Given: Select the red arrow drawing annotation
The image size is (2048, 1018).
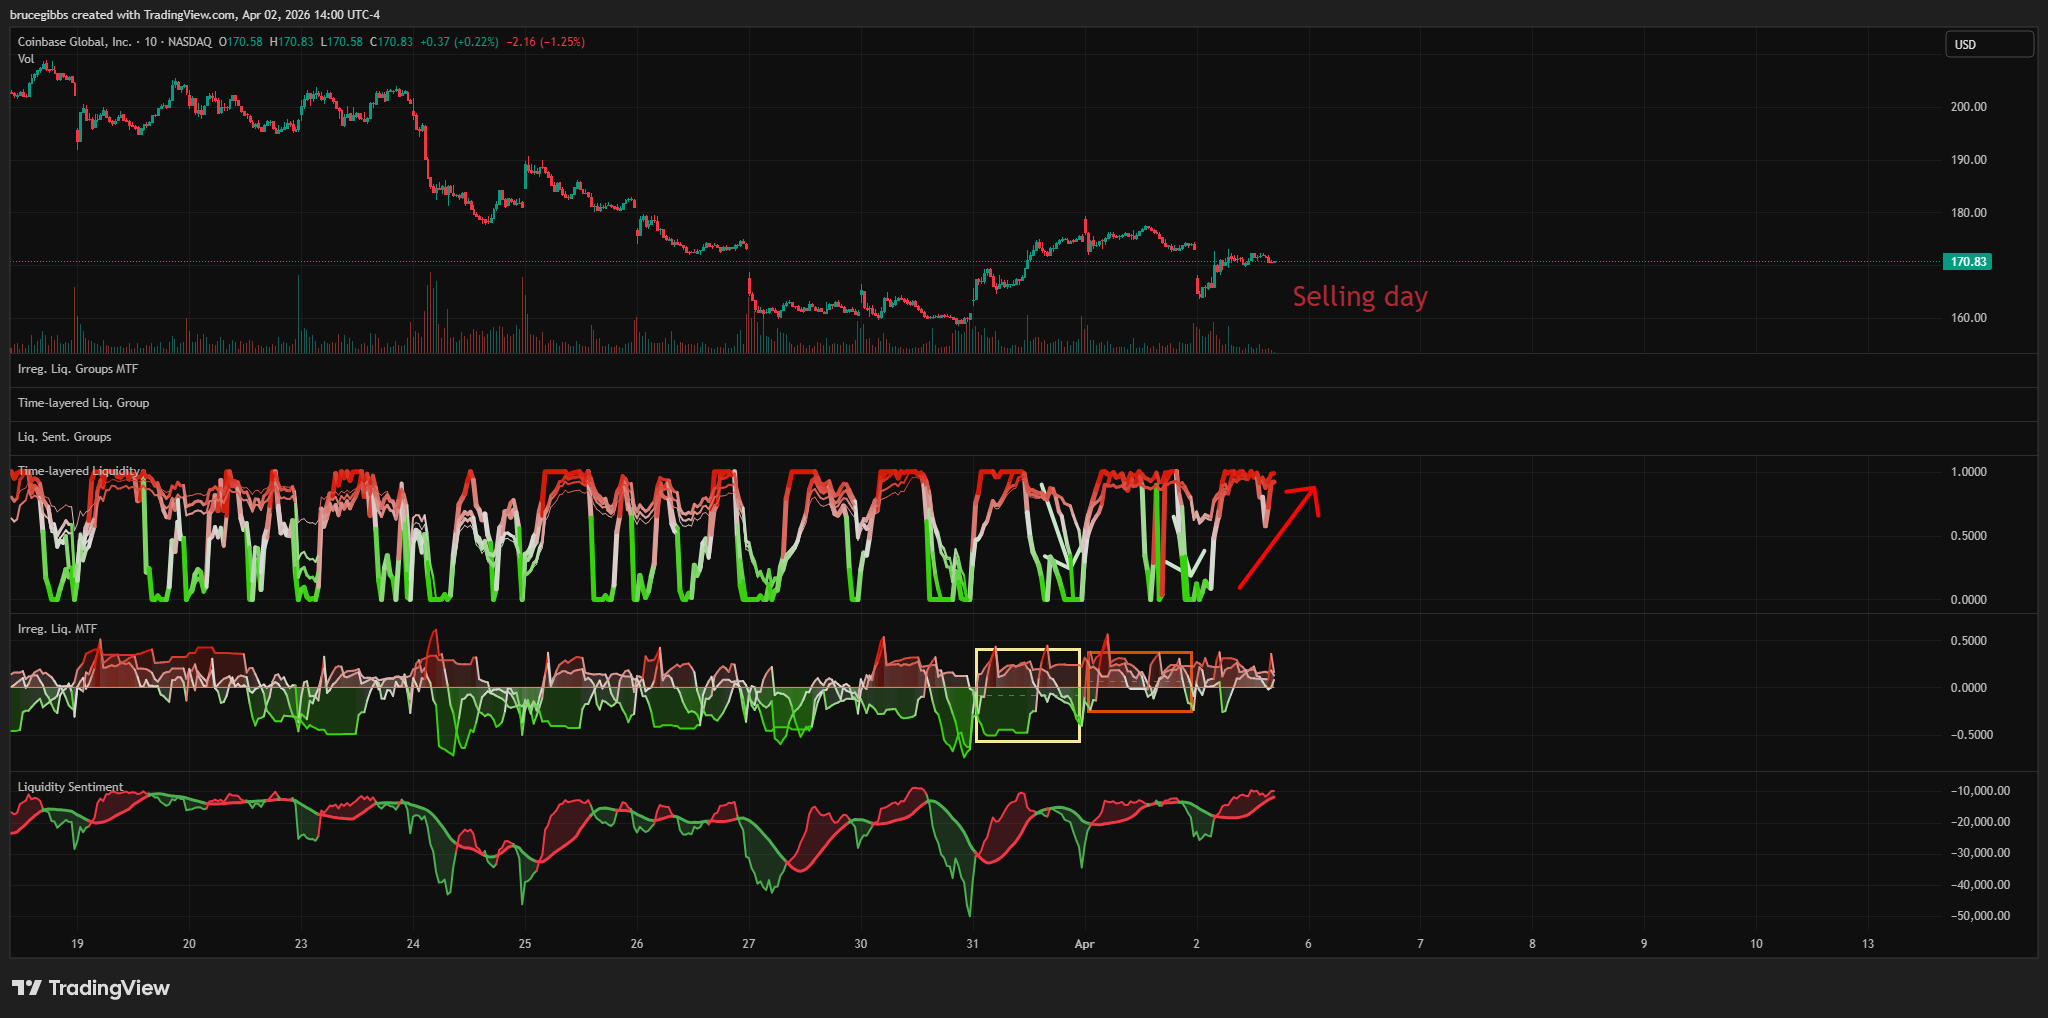Looking at the screenshot, I should pos(1277,538).
